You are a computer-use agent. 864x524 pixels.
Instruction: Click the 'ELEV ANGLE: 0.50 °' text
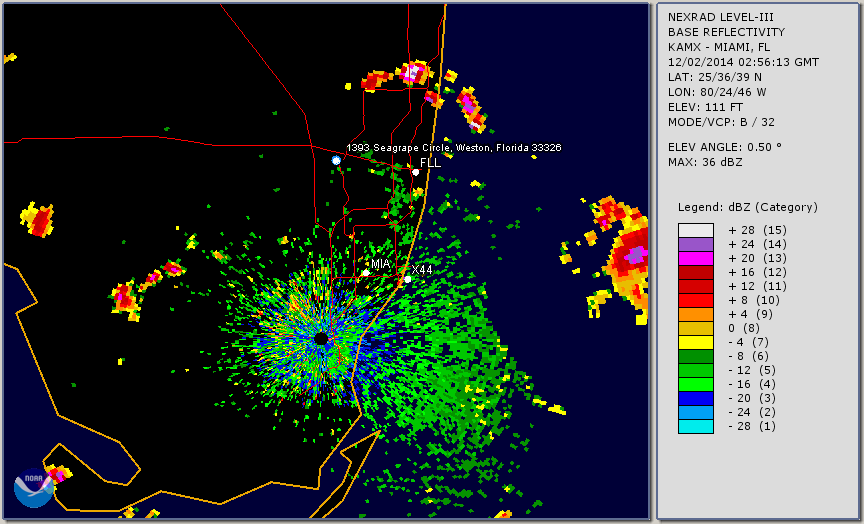coord(725,147)
